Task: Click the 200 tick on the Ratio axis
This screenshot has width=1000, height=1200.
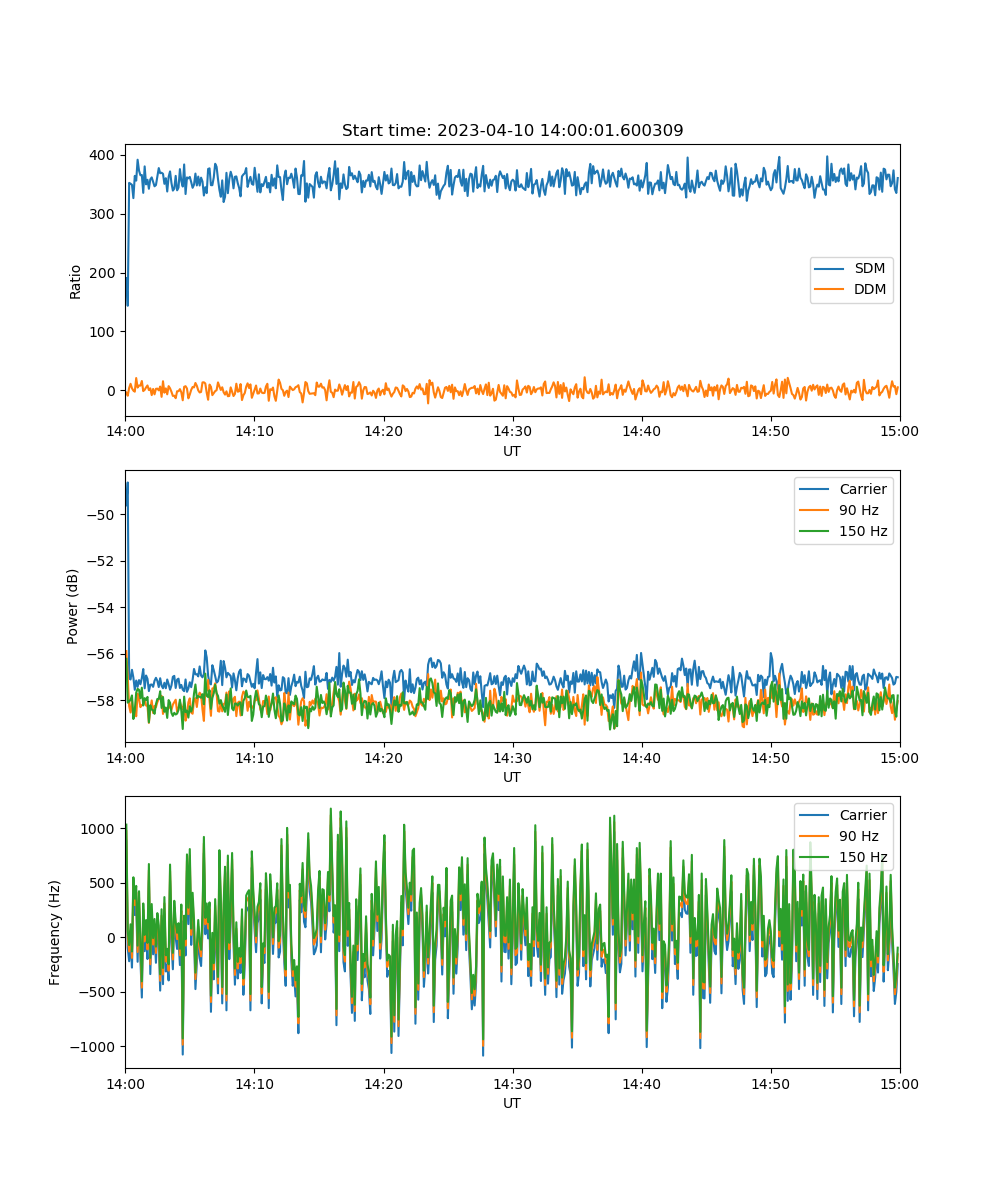Action: point(104,273)
